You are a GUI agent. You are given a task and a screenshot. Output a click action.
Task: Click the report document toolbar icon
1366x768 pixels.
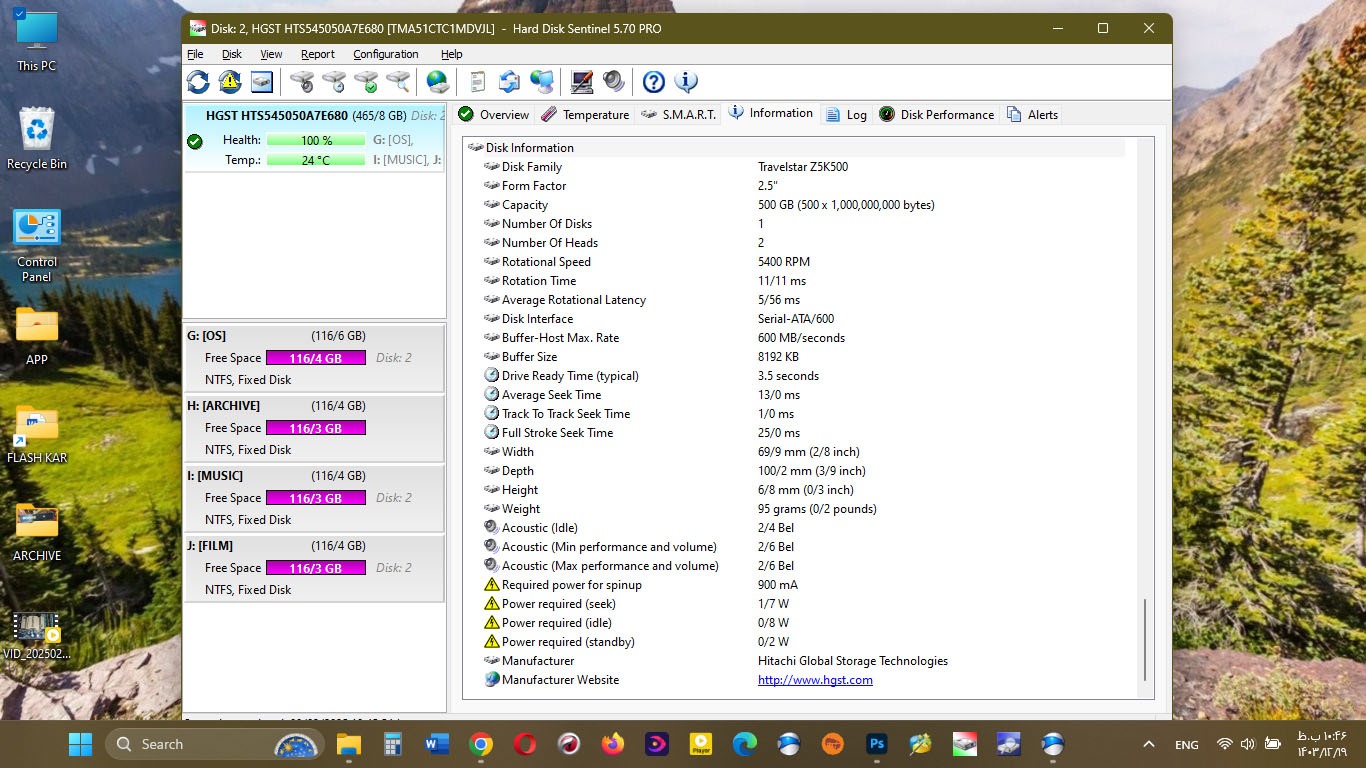(x=477, y=82)
